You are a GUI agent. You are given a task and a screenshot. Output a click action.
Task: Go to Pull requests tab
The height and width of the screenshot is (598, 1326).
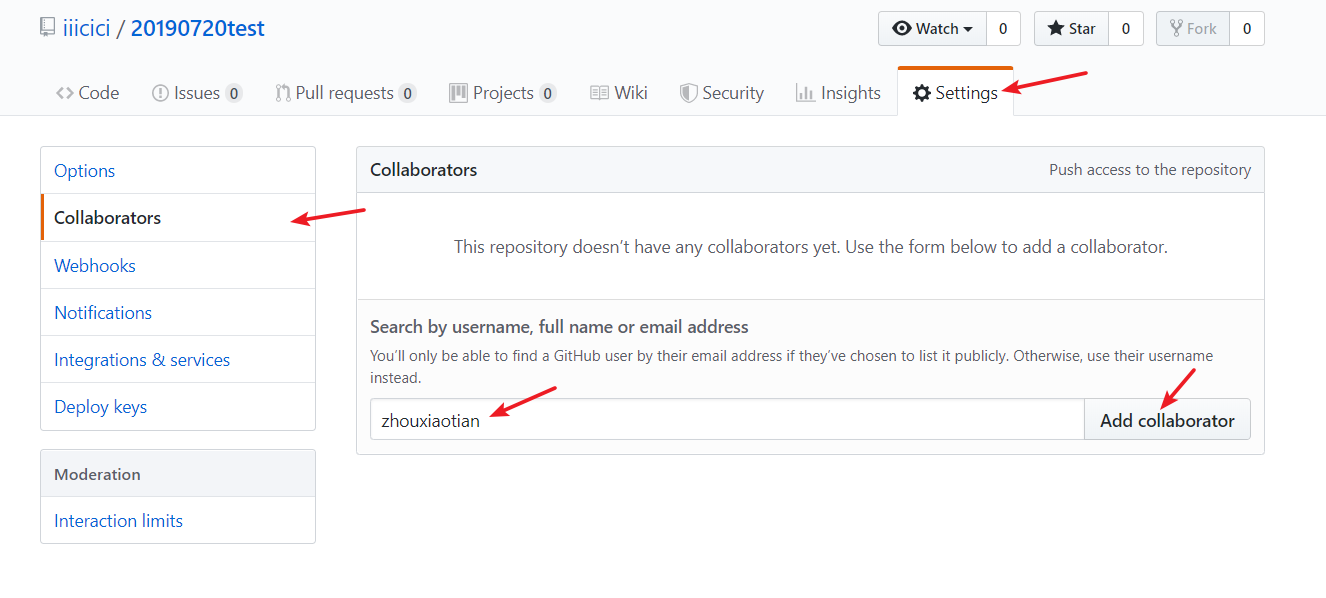(344, 93)
